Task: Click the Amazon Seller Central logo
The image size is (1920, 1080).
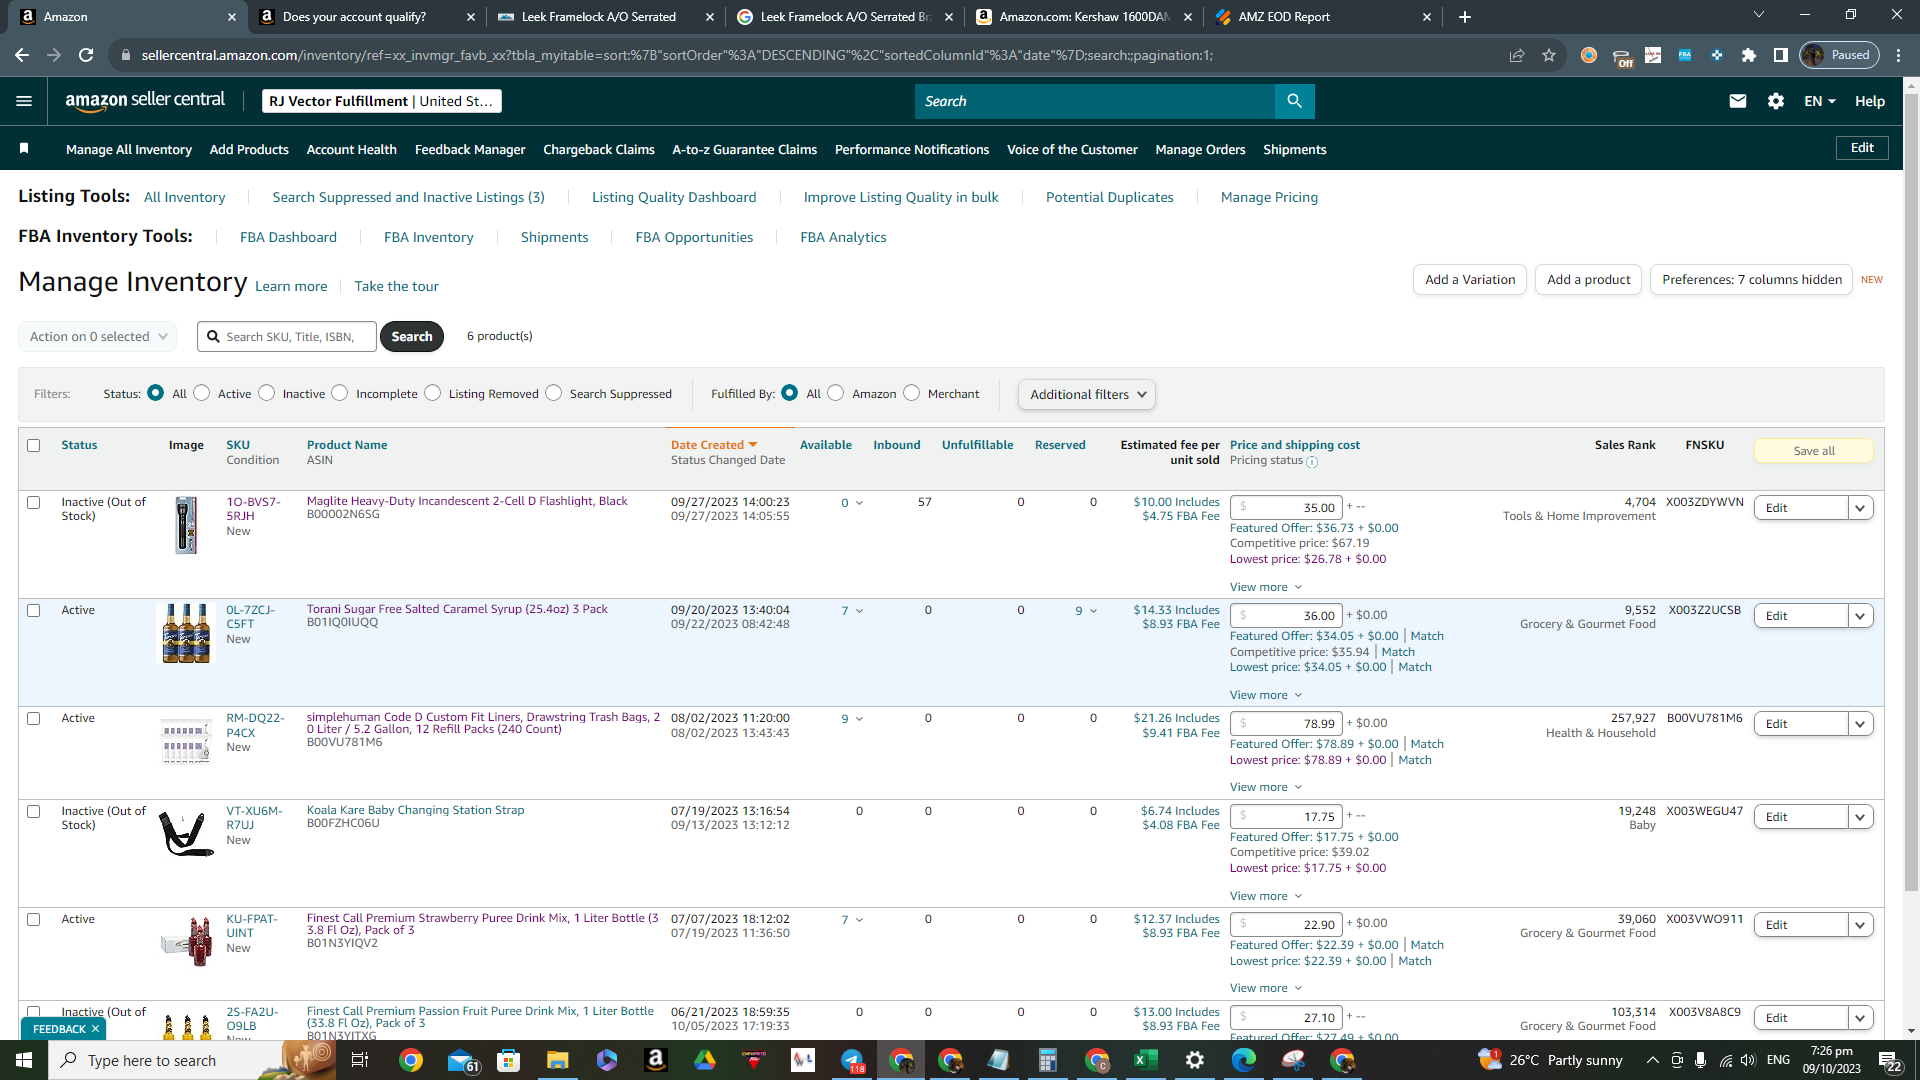Action: pos(145,100)
